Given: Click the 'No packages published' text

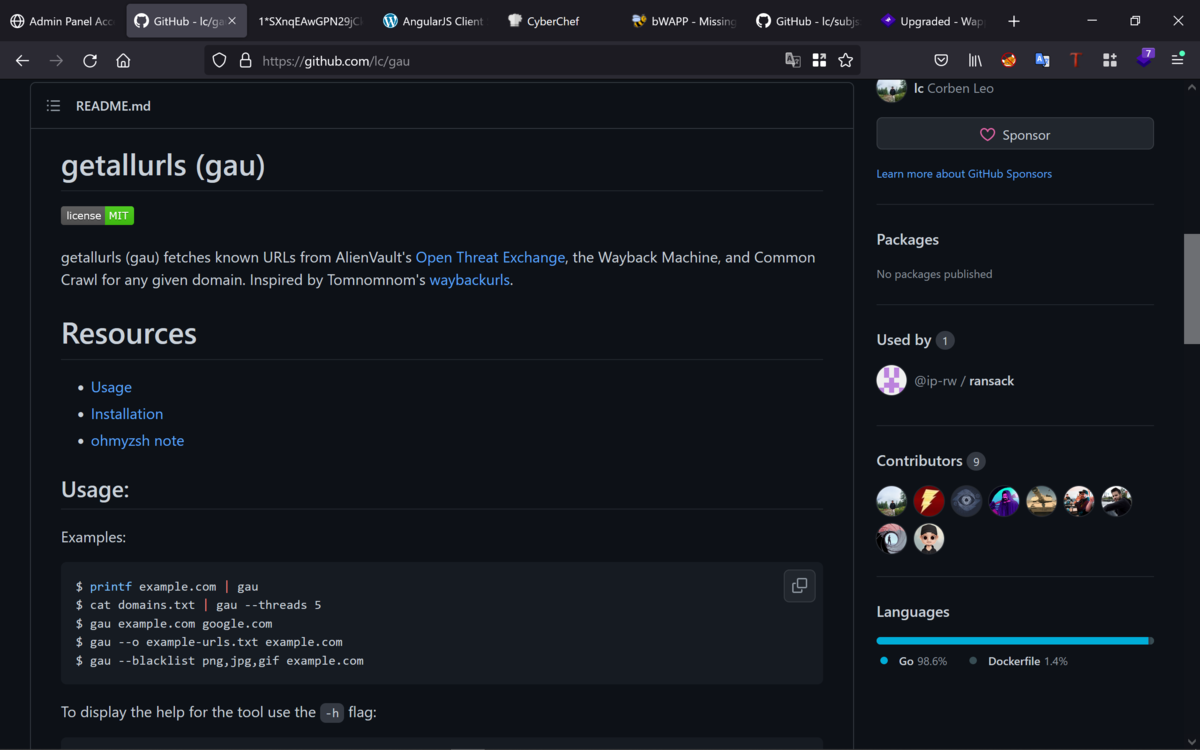Looking at the screenshot, I should click(x=935, y=274).
